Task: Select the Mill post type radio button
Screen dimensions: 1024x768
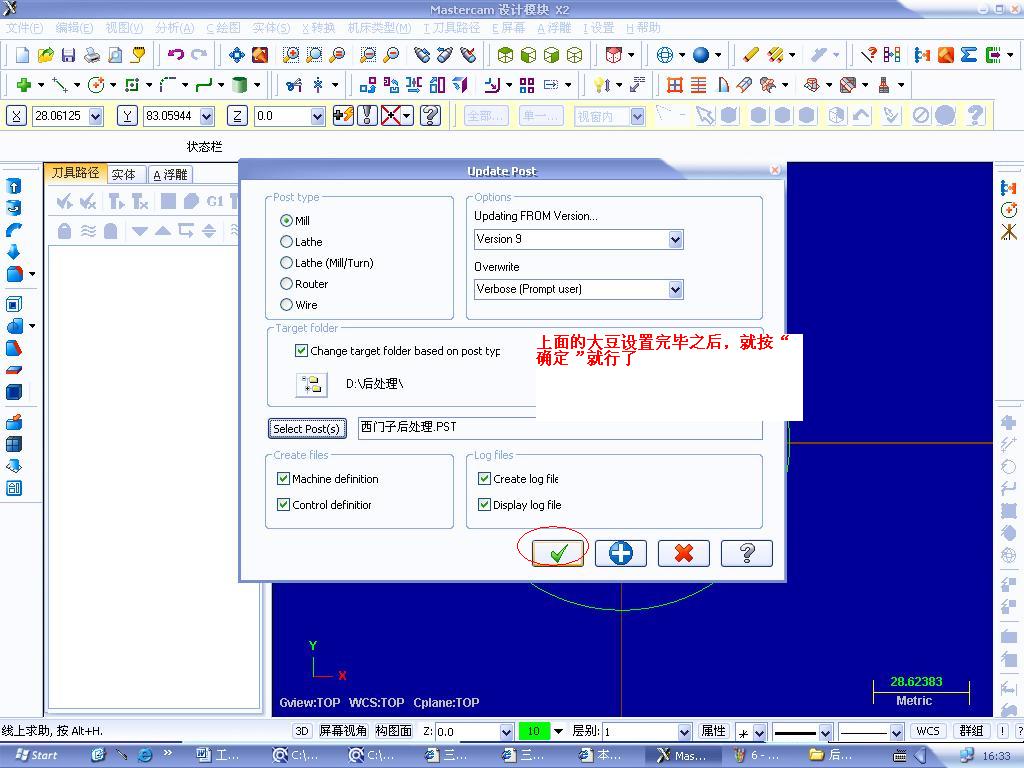Action: tap(286, 221)
